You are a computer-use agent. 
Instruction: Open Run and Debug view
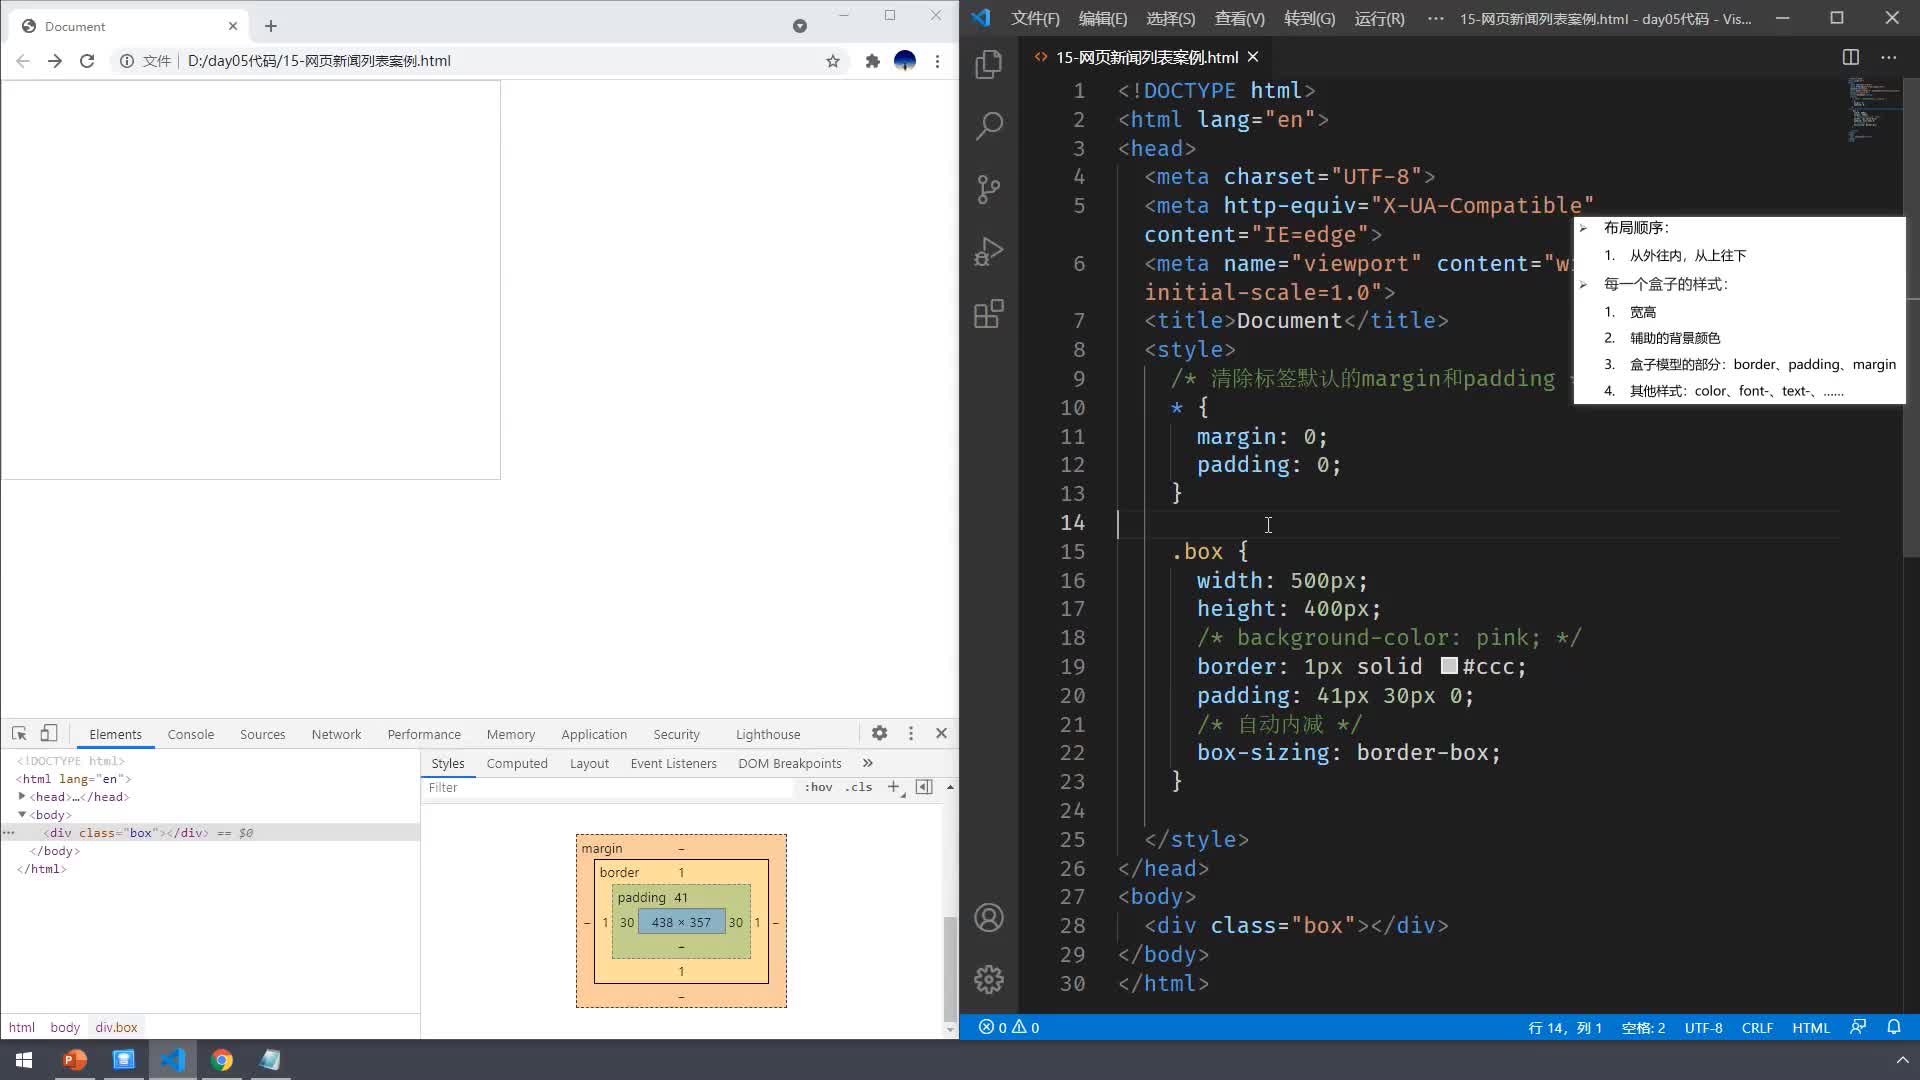[989, 251]
